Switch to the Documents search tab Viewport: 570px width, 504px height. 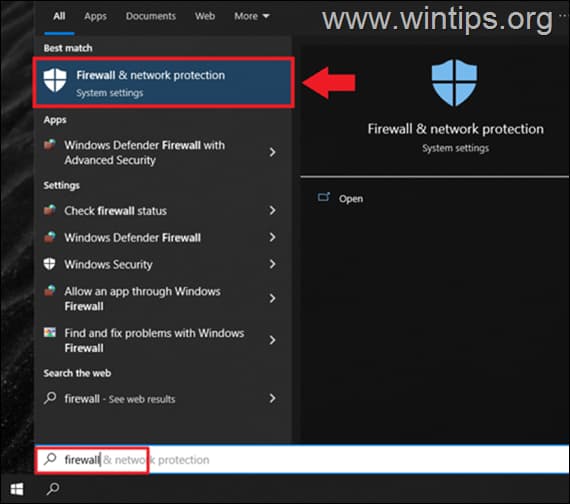click(150, 16)
